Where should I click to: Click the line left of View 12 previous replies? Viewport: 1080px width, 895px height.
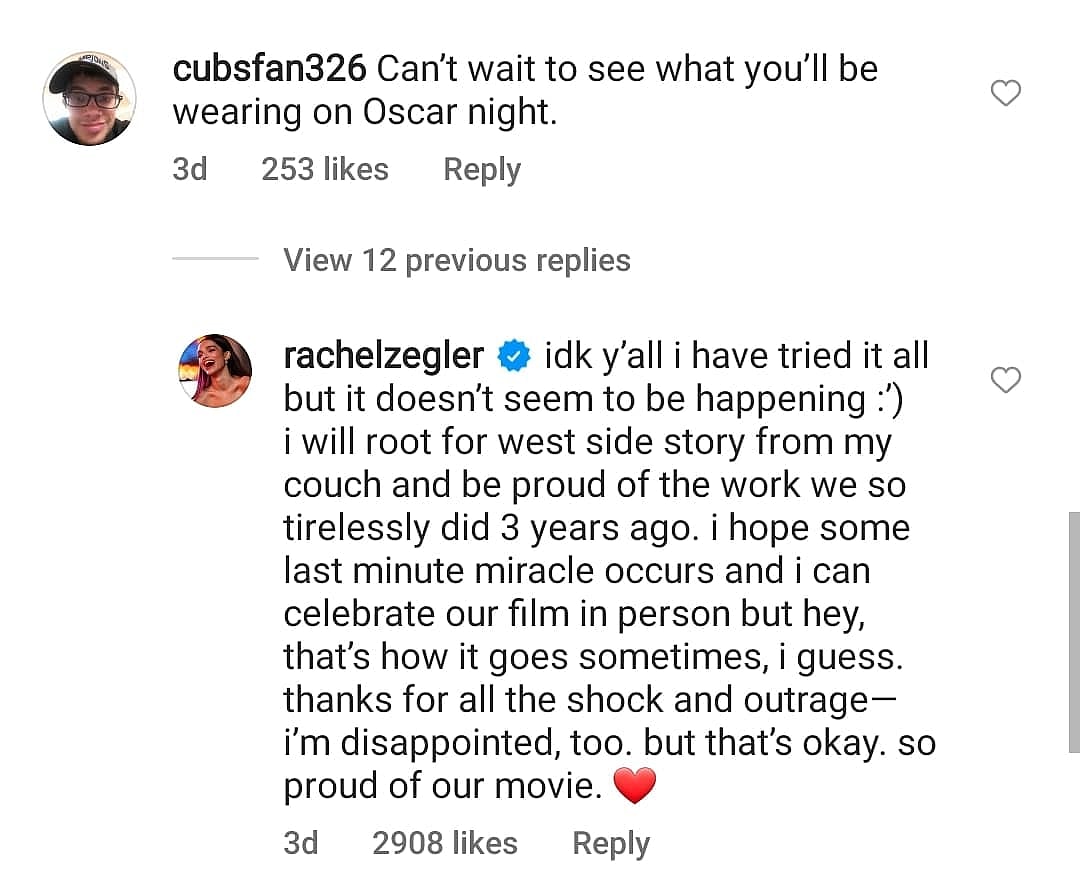tap(215, 259)
